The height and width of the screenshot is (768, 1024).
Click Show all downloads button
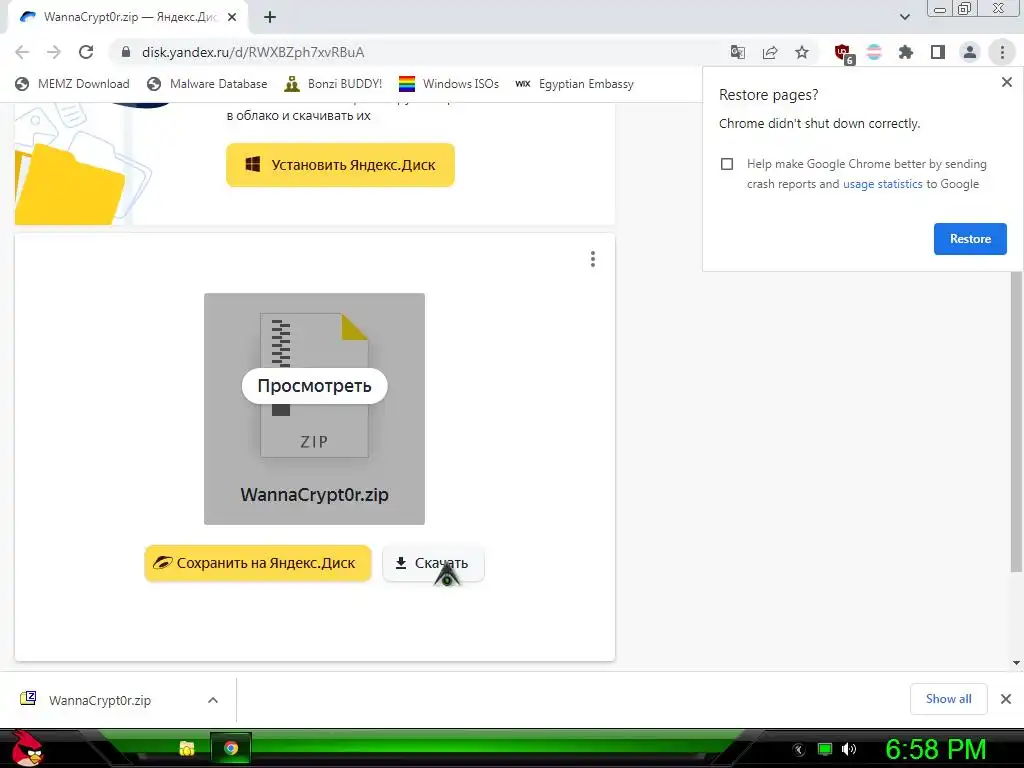pos(948,699)
